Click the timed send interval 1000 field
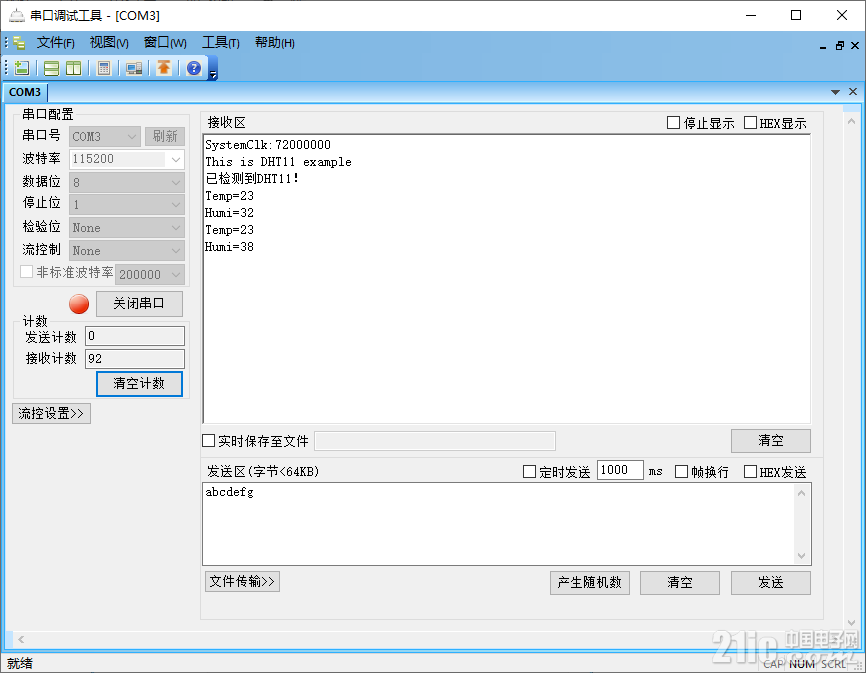This screenshot has height=673, width=866. (620, 470)
